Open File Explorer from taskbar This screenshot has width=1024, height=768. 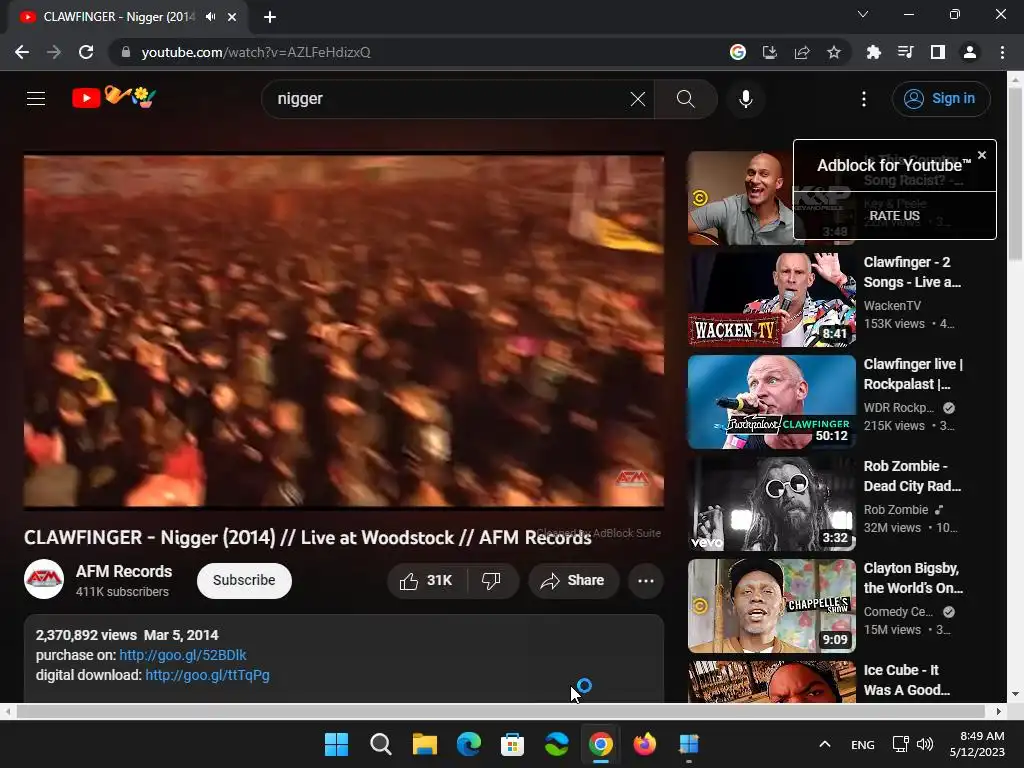tap(424, 744)
